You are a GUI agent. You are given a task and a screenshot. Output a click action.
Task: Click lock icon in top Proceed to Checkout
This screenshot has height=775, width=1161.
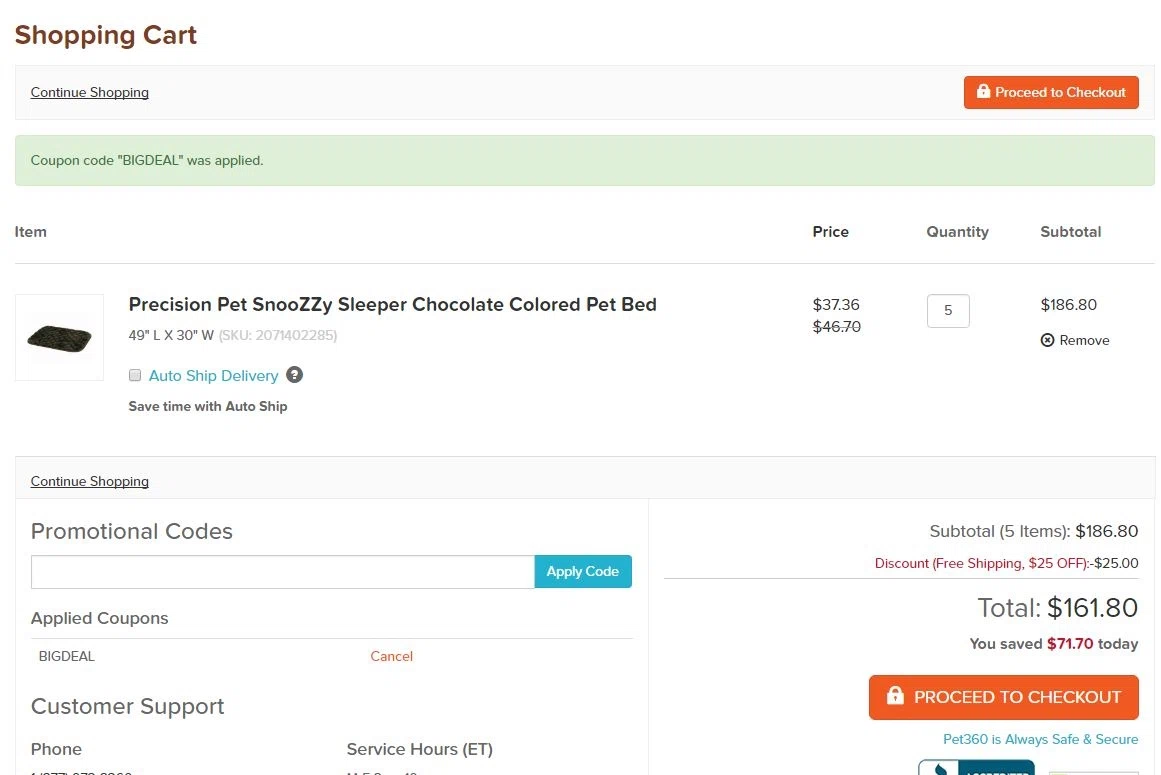pyautogui.click(x=983, y=91)
